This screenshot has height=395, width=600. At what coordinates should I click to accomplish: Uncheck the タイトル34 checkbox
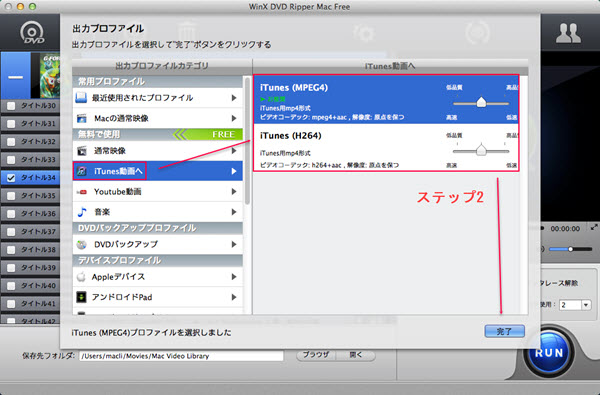tap(11, 178)
